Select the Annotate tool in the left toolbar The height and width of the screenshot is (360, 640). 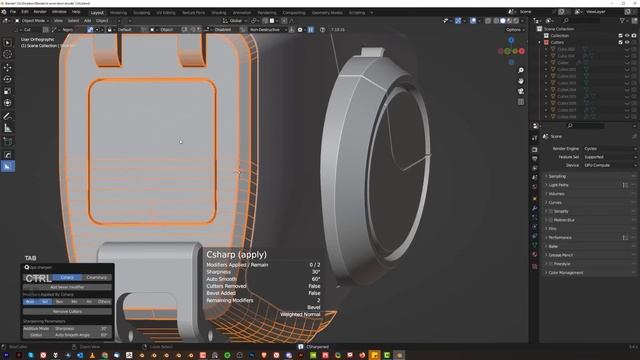coord(7,116)
